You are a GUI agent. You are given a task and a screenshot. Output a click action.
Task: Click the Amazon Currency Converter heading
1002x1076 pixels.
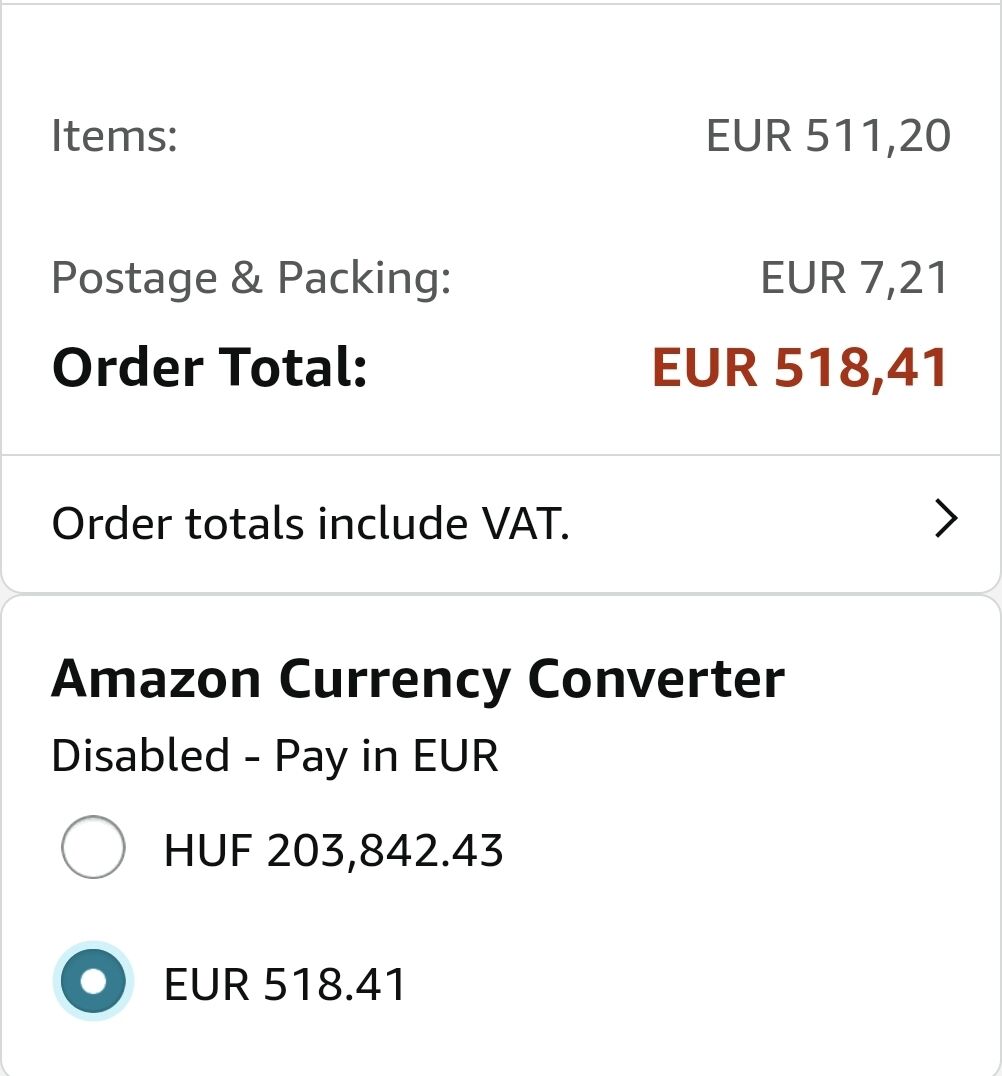click(418, 679)
